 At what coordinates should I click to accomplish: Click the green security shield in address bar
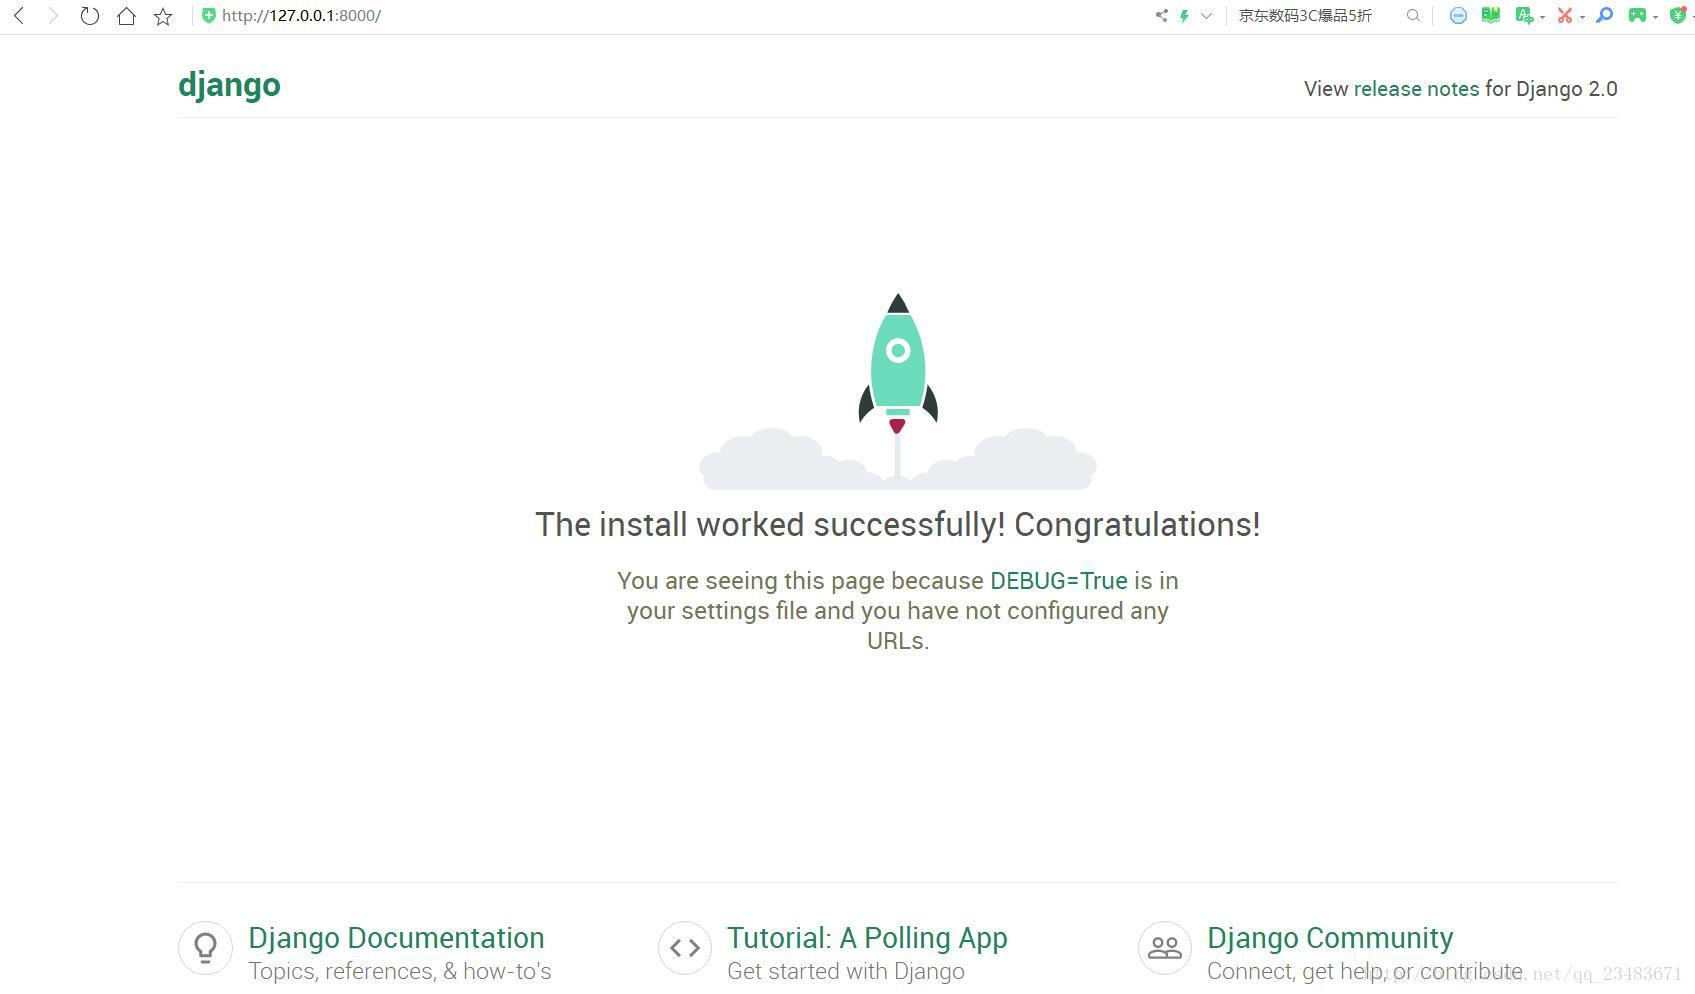coord(208,15)
